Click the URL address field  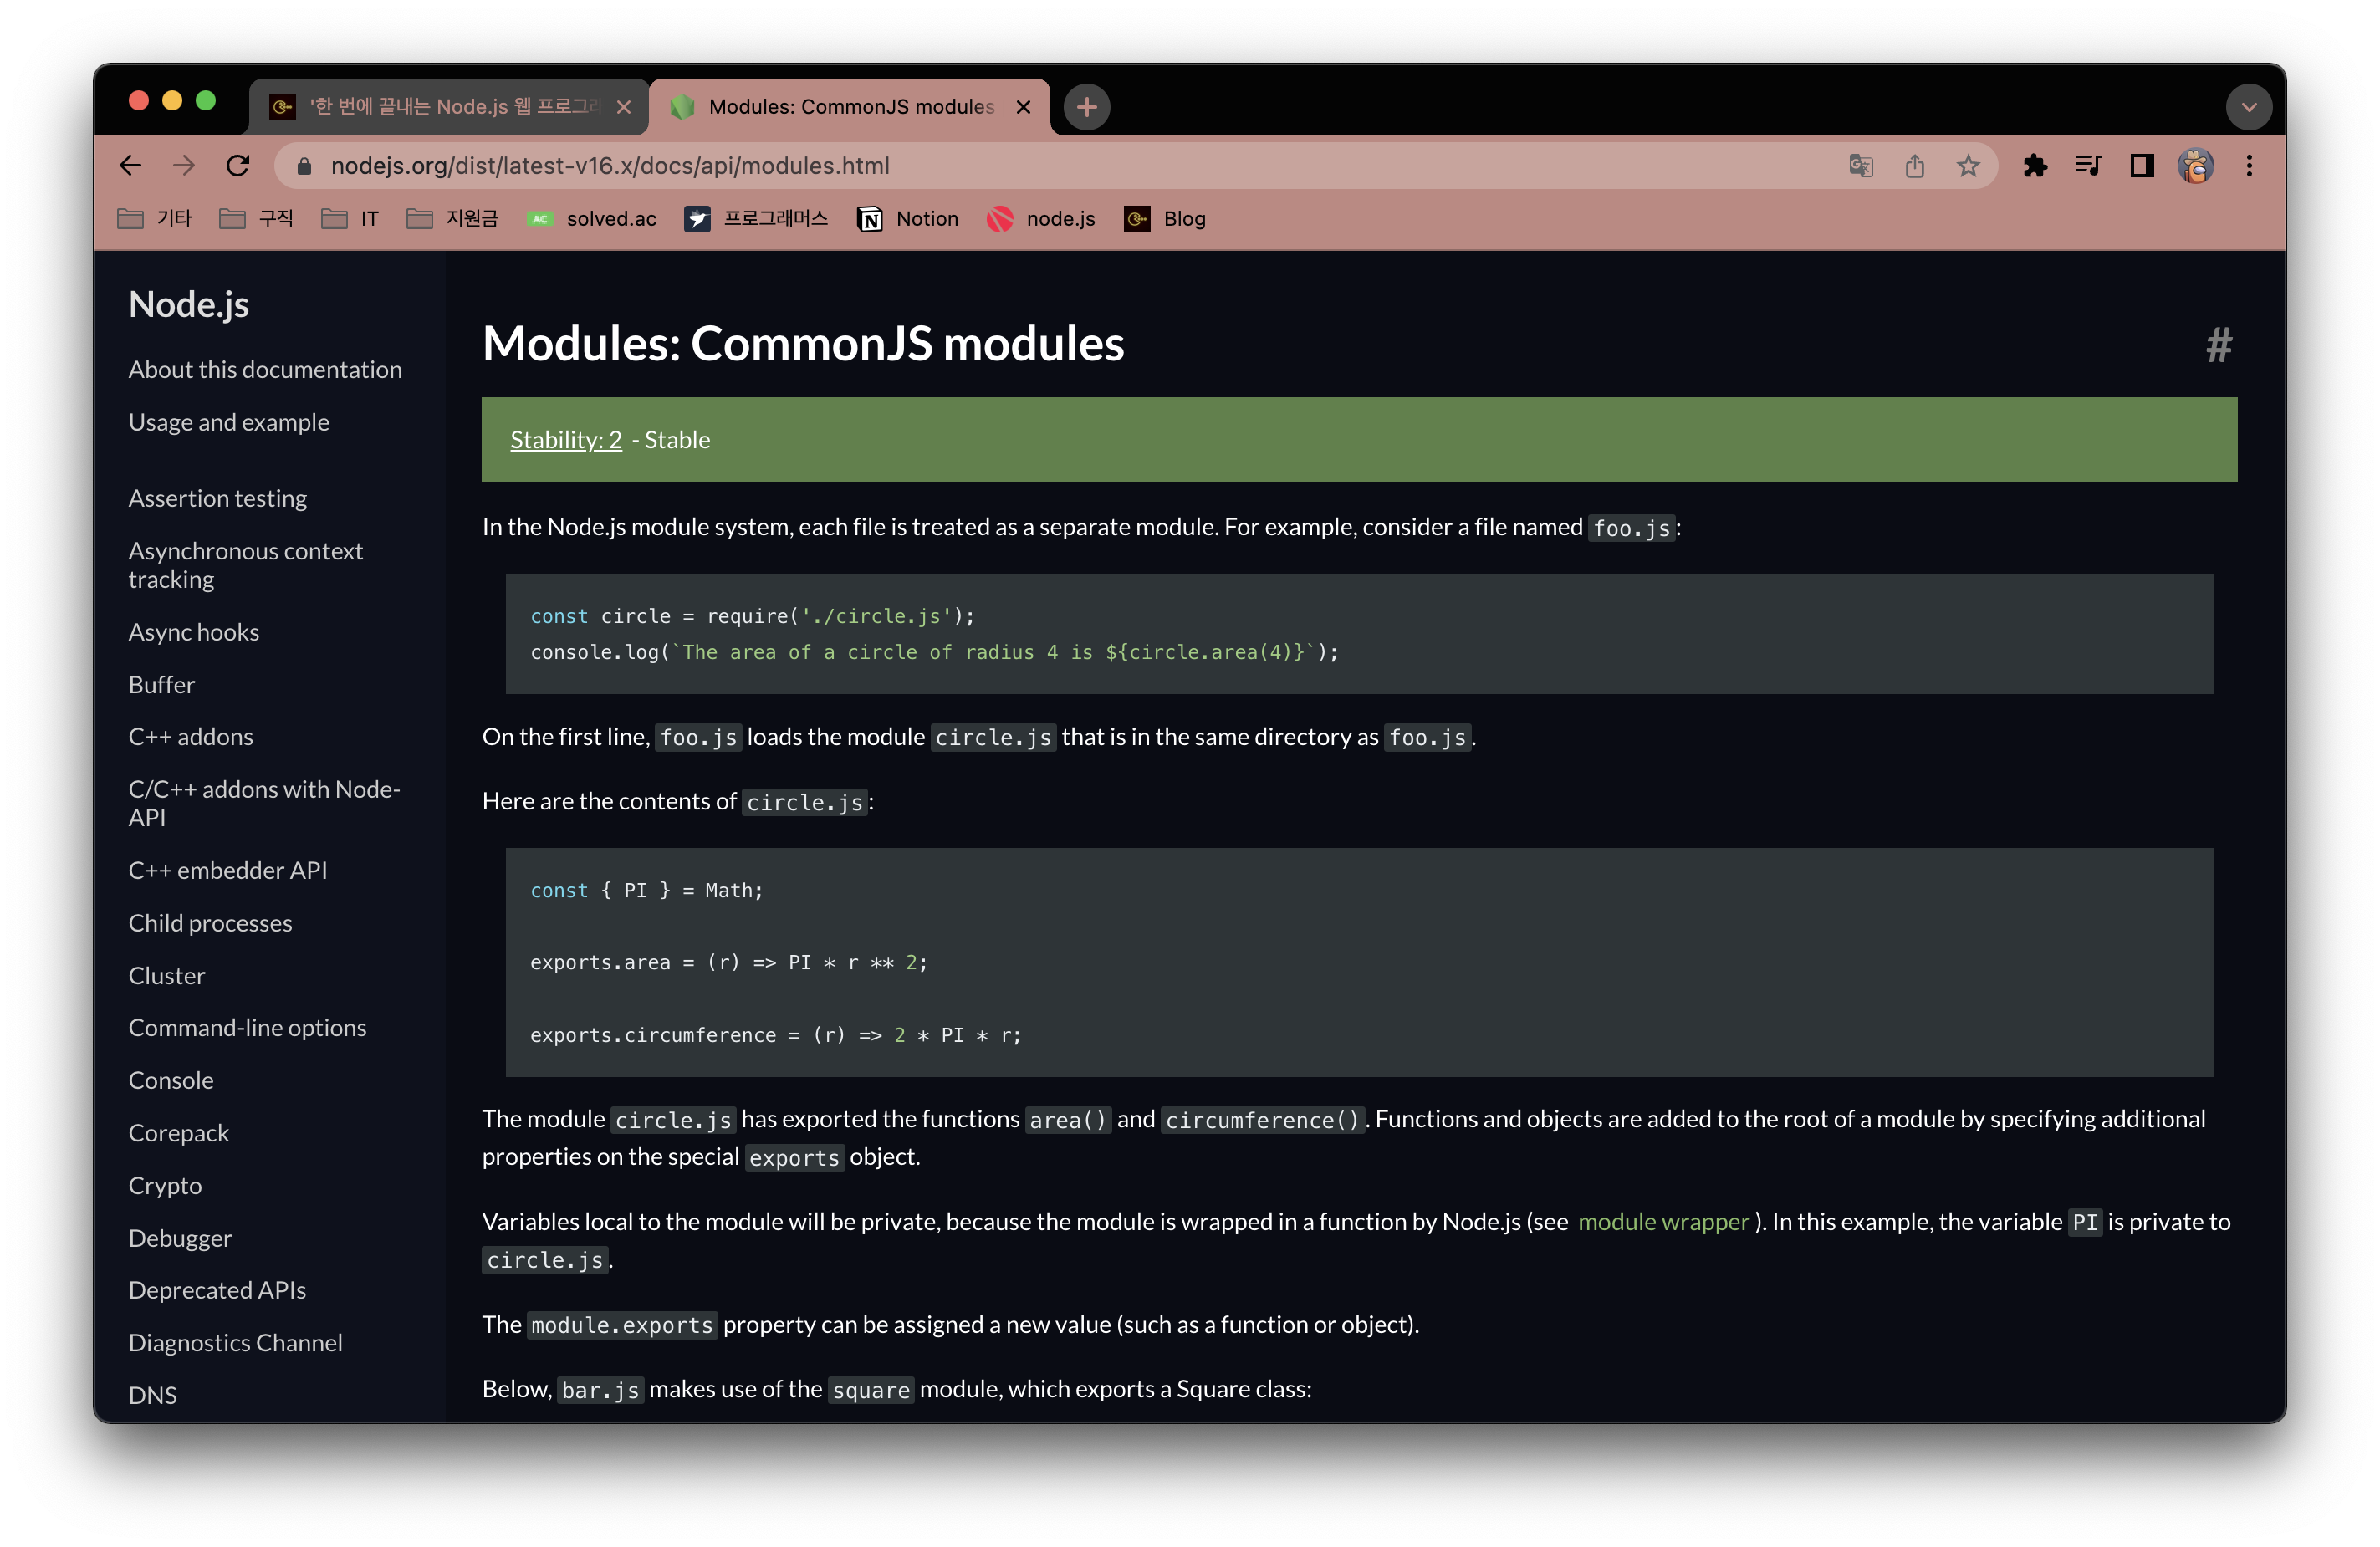coord(1000,165)
